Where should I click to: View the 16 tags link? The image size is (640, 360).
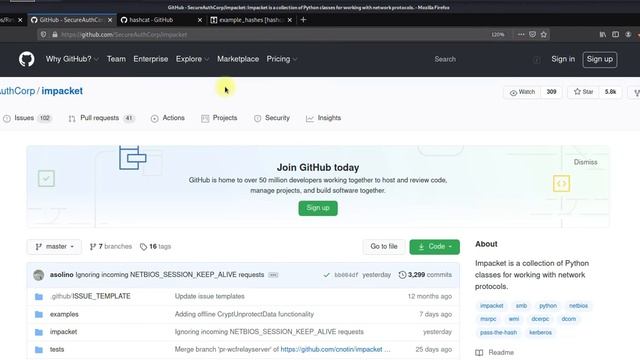tap(156, 247)
